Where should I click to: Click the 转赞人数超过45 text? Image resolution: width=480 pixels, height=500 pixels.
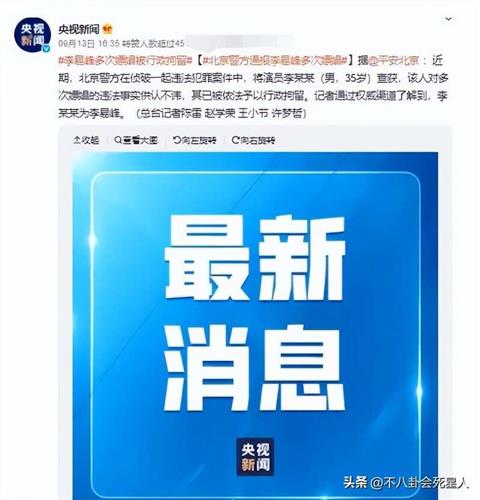tap(153, 43)
